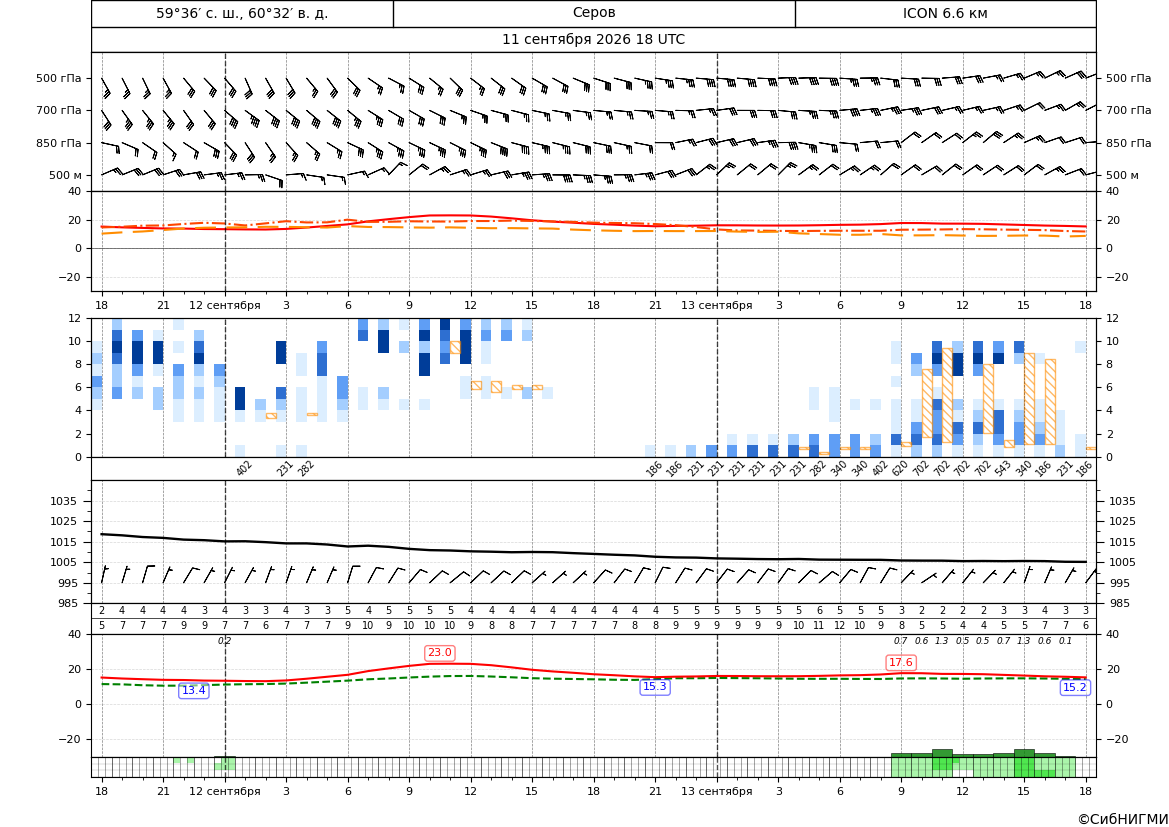Click the 500 гПа left axis label
1169x827 pixels.
59,78
